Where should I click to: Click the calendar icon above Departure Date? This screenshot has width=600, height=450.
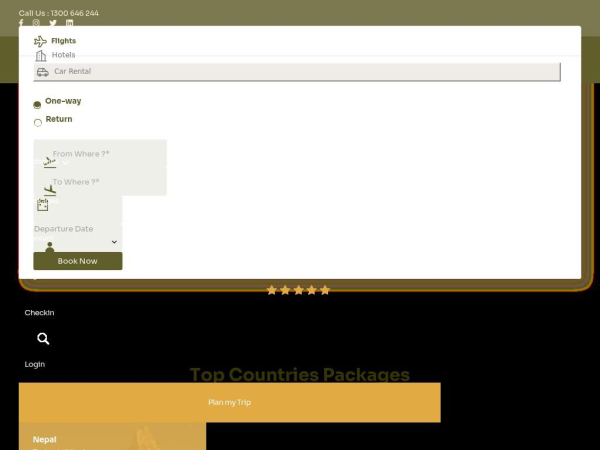[42, 205]
